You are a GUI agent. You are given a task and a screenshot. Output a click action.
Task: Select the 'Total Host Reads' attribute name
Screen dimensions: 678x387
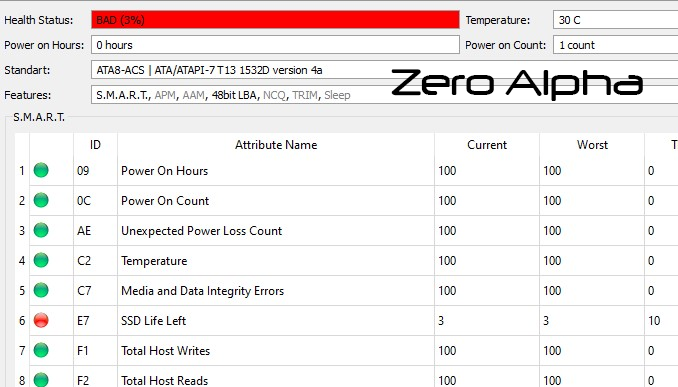click(x=164, y=381)
